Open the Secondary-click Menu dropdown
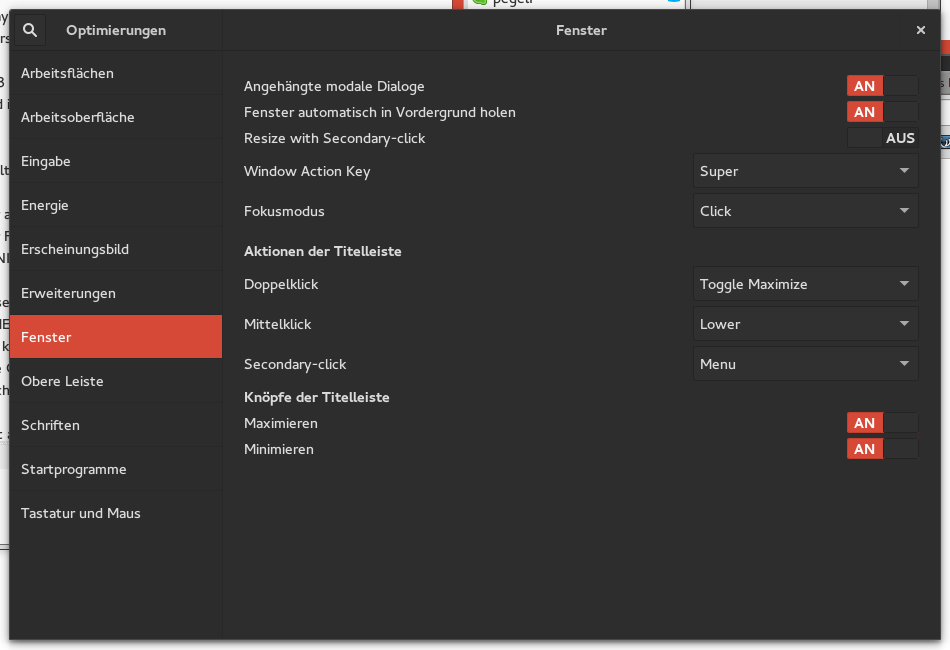 [805, 364]
